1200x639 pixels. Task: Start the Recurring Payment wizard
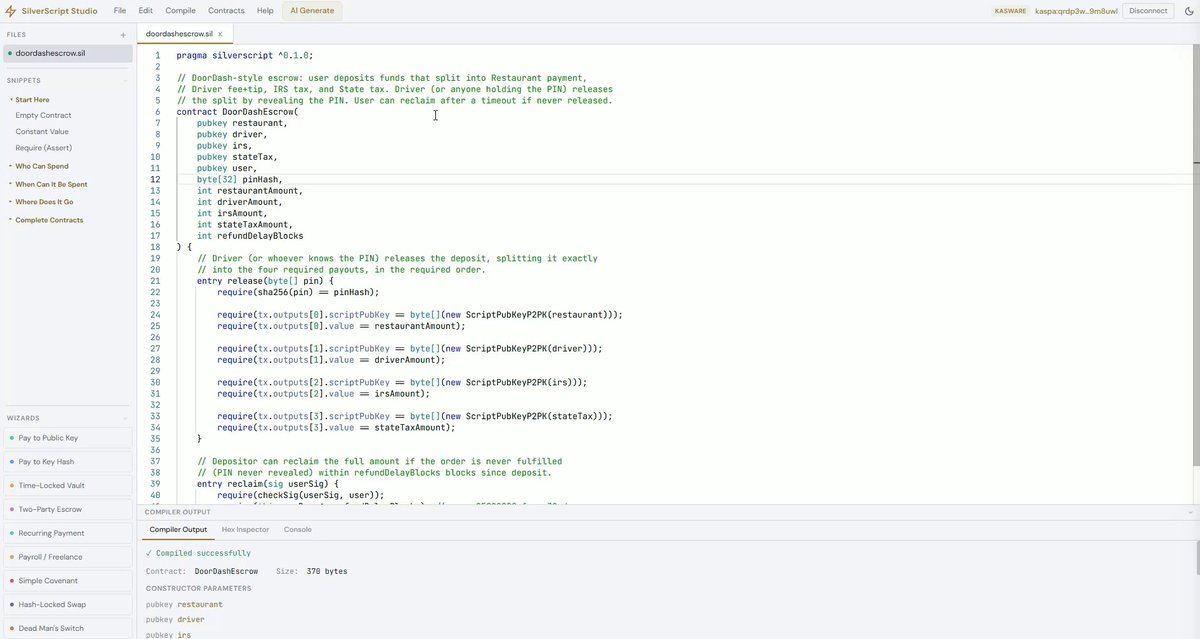[66, 533]
